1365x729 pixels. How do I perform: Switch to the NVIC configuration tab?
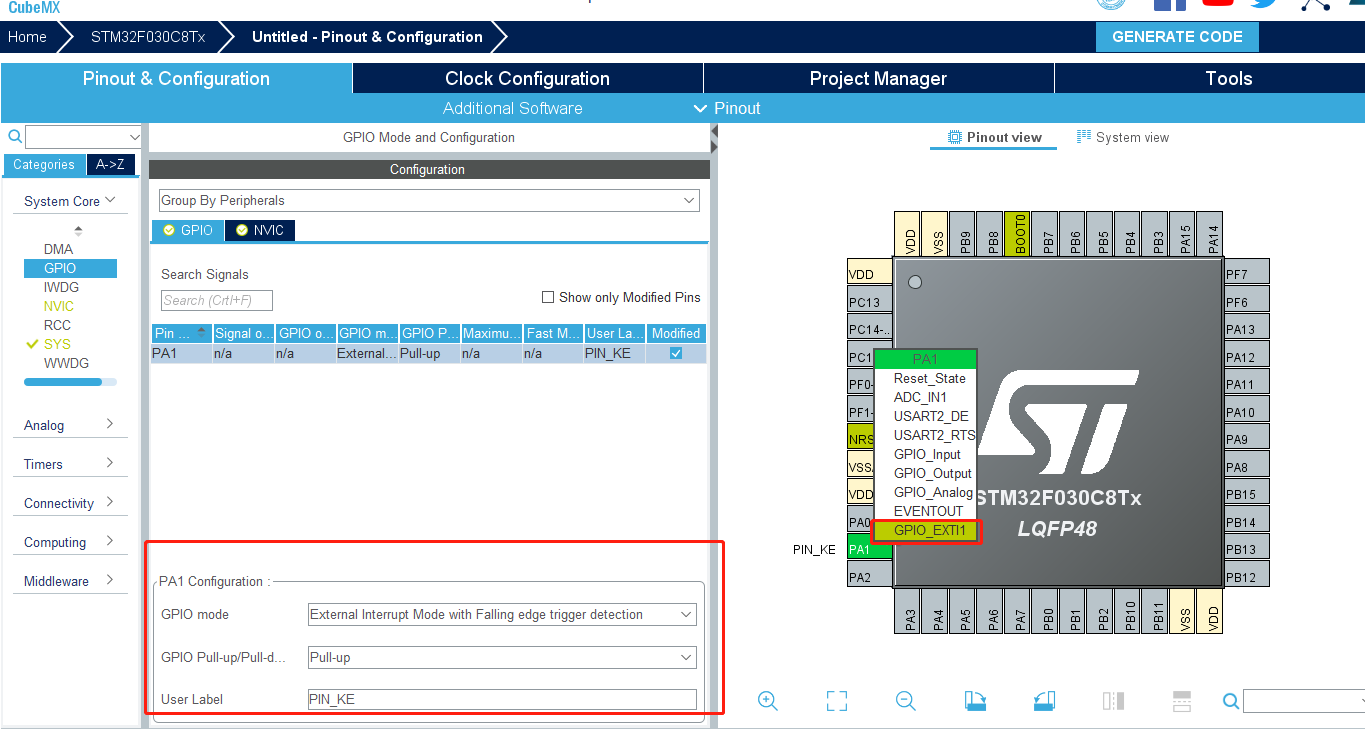[x=260, y=230]
